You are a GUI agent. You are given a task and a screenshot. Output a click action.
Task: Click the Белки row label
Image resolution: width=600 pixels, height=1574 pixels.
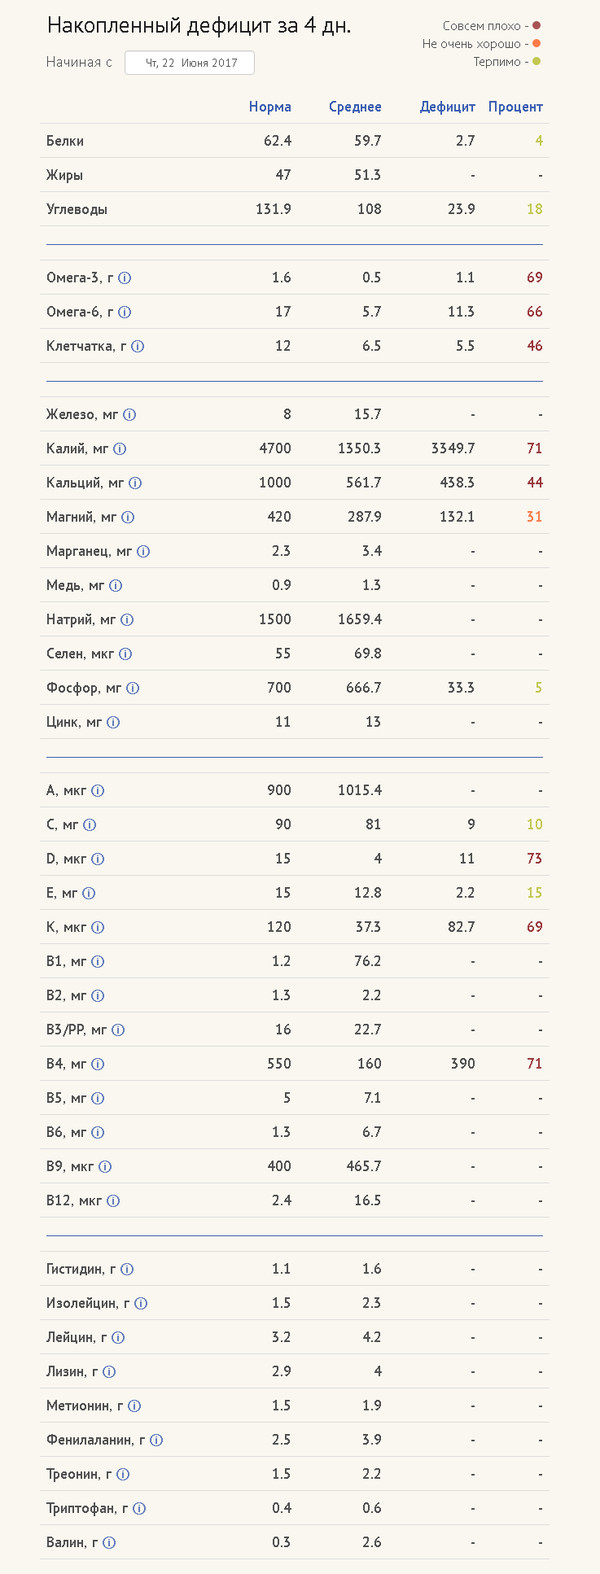tap(65, 141)
